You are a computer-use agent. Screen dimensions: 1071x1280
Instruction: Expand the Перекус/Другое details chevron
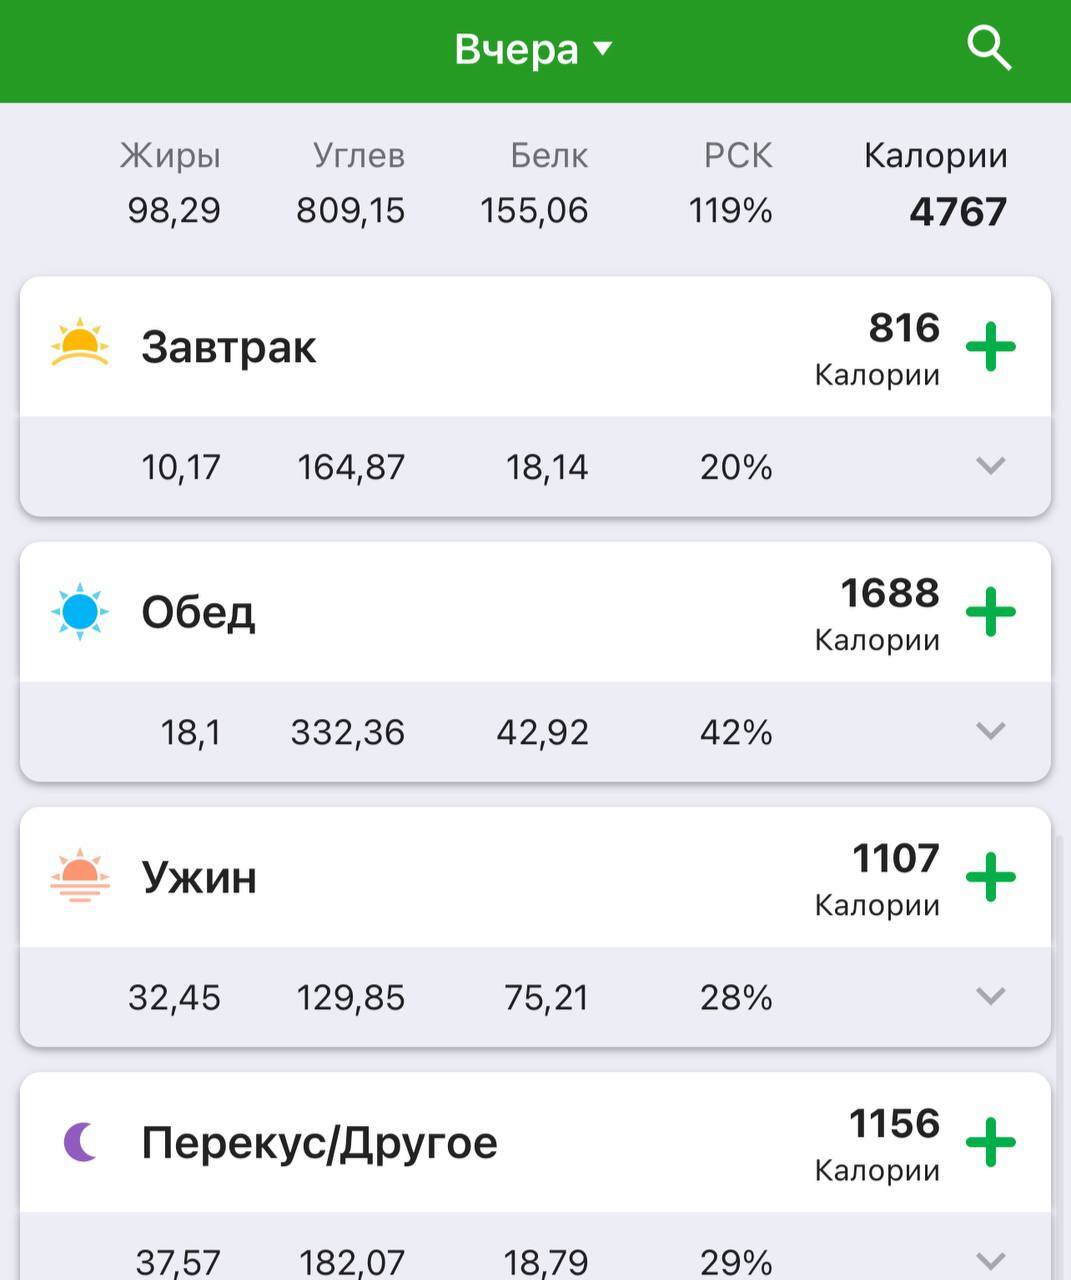pos(990,1260)
